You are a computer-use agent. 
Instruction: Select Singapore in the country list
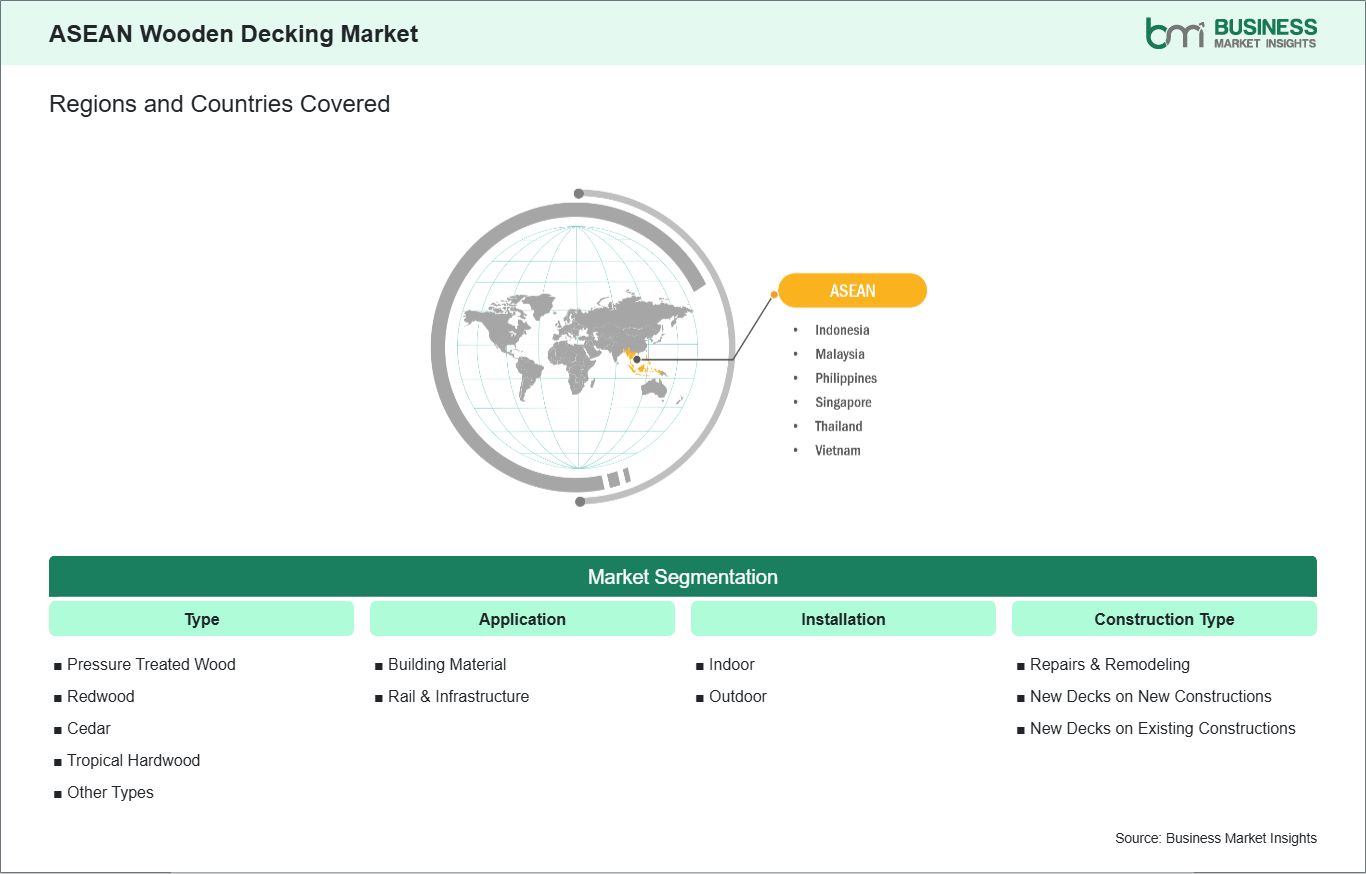coord(843,402)
